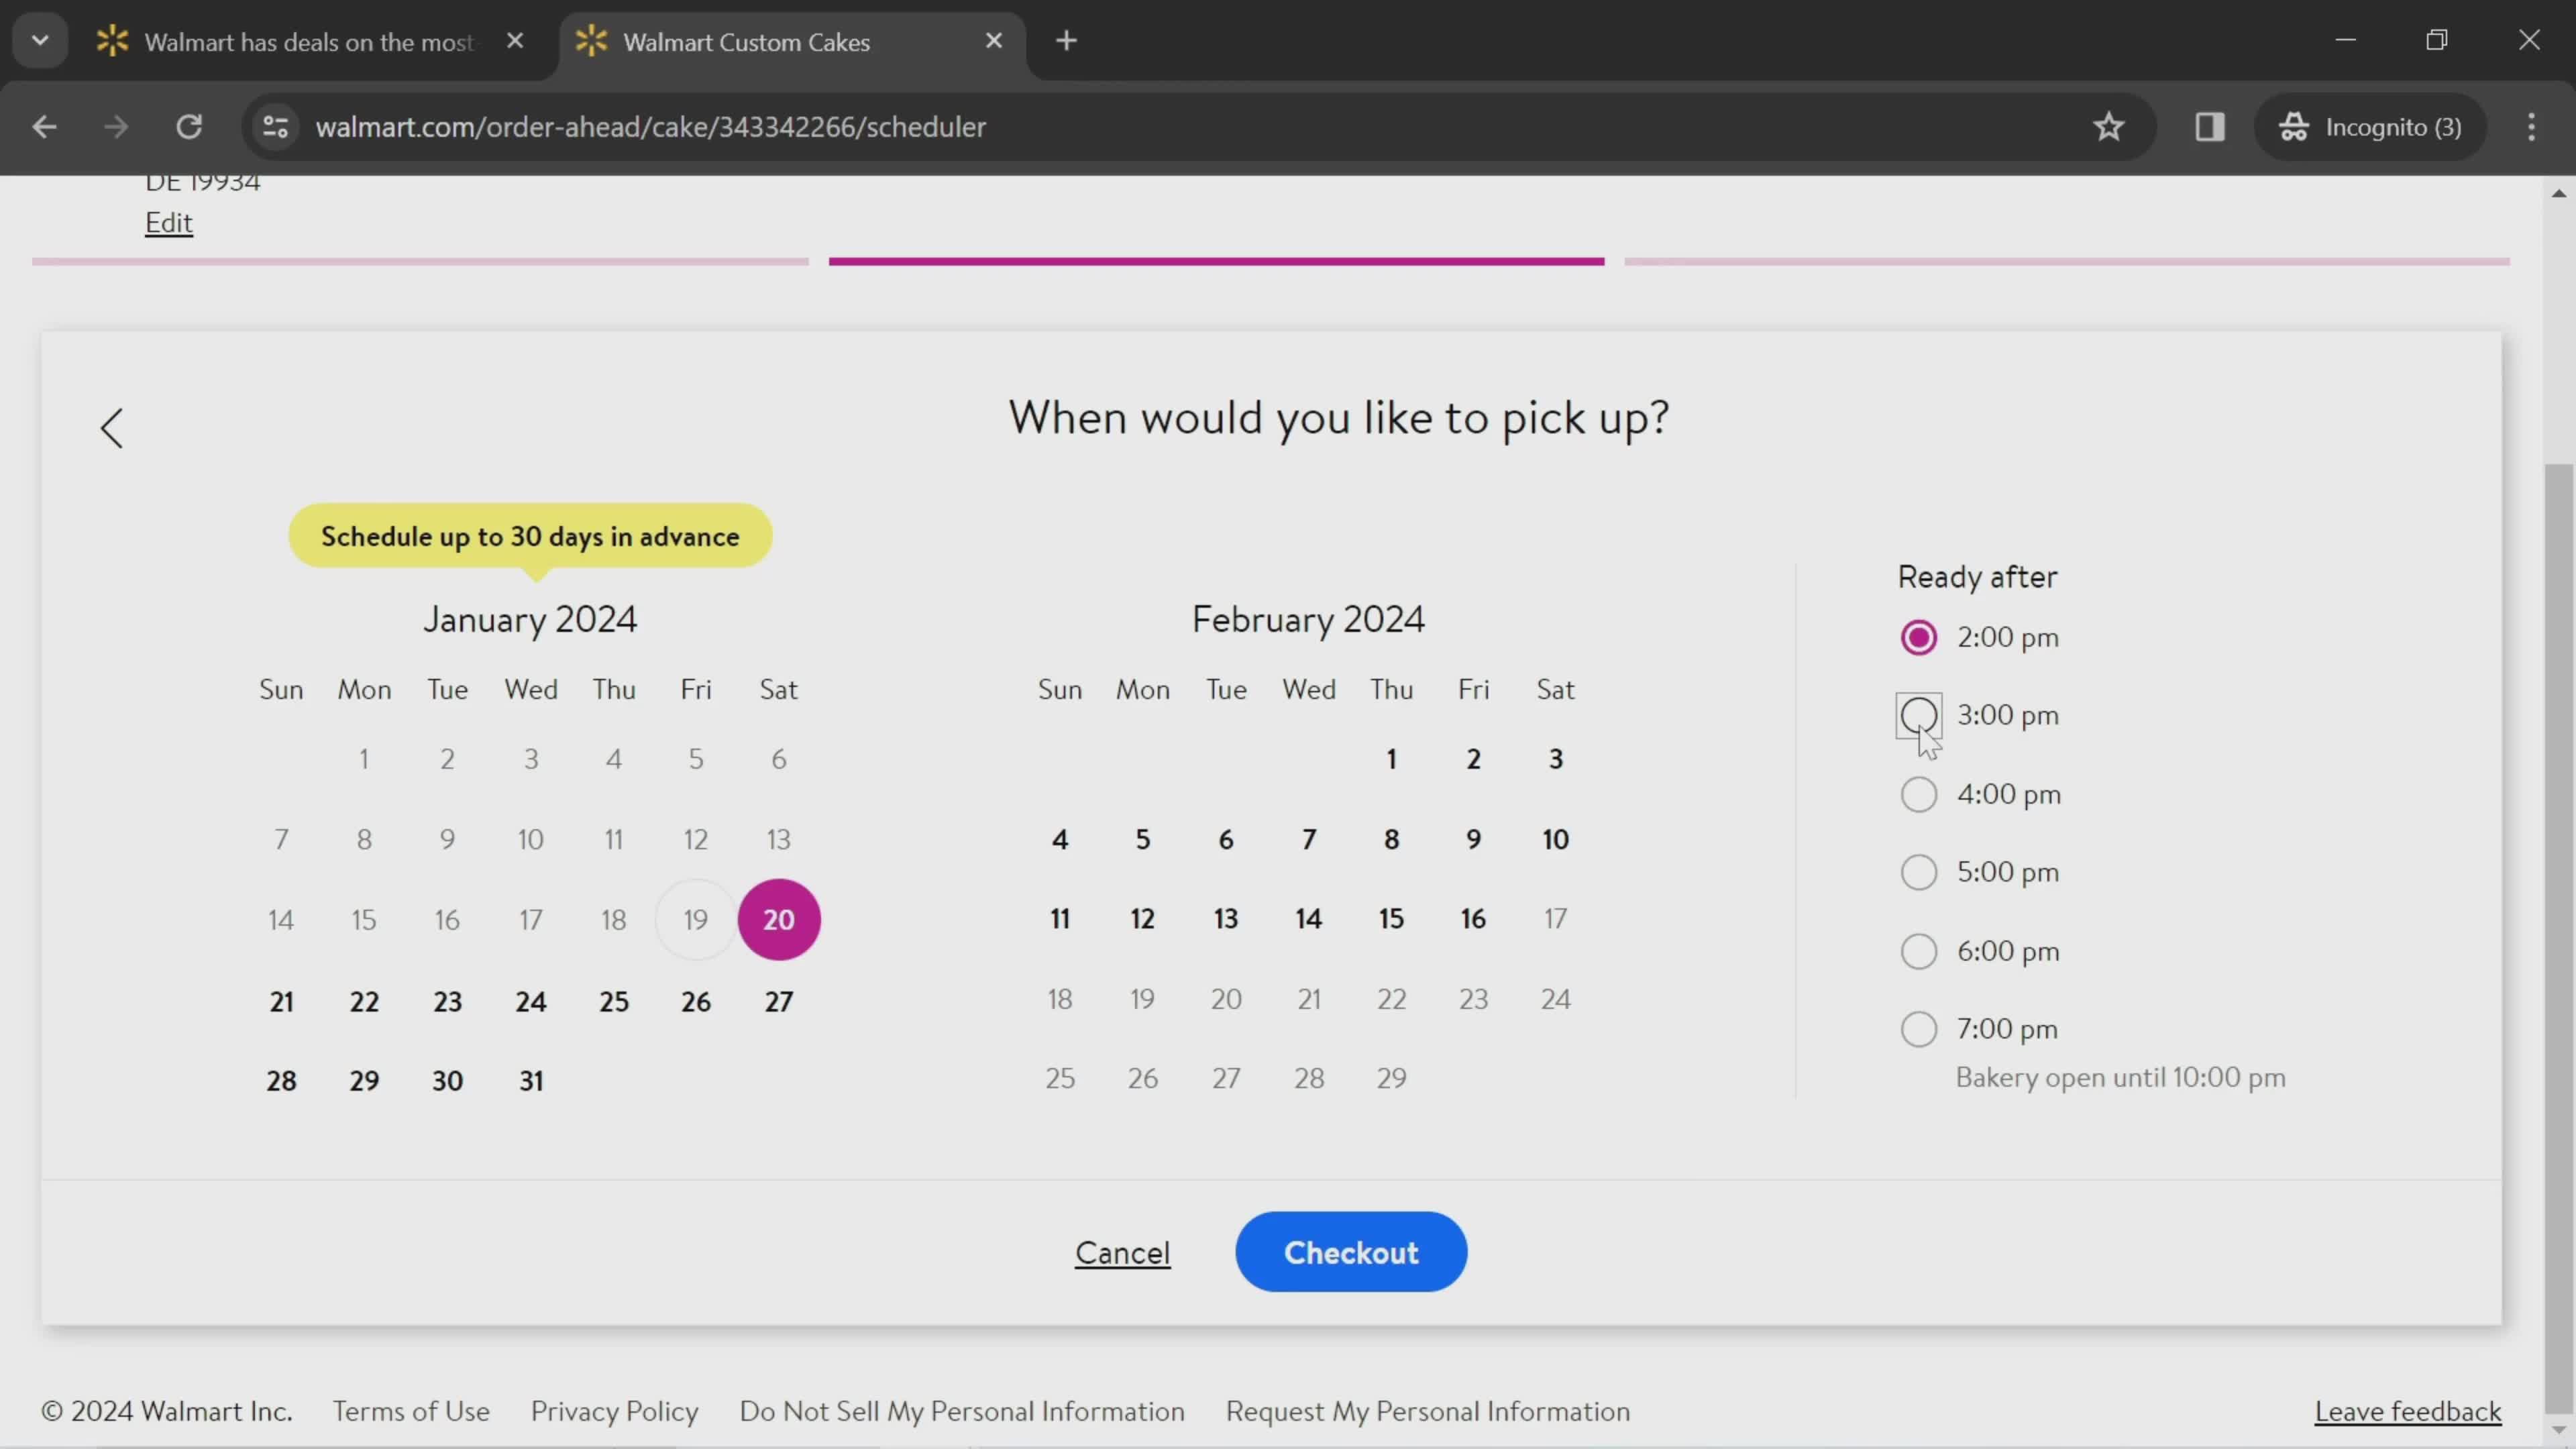Go to previous step with the back chevron

[112, 428]
